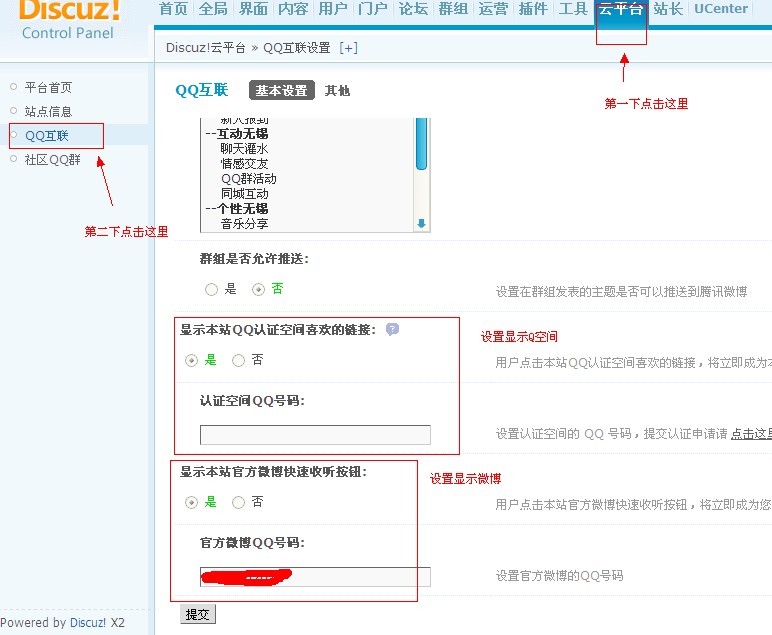Screen dimensions: 772x635
Task: Select the 云平台 top menu
Action: pos(621,9)
